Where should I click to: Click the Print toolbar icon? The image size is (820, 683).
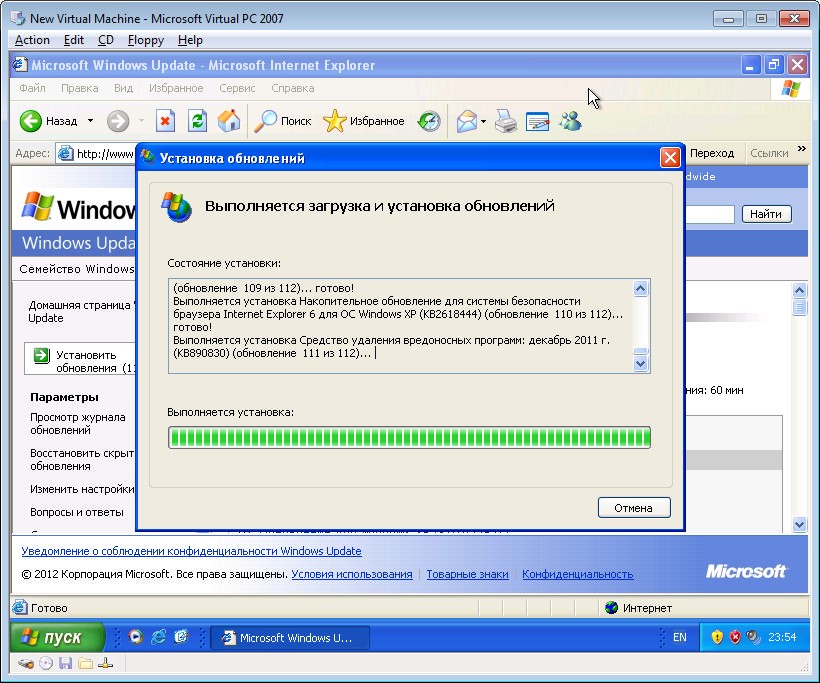507,121
